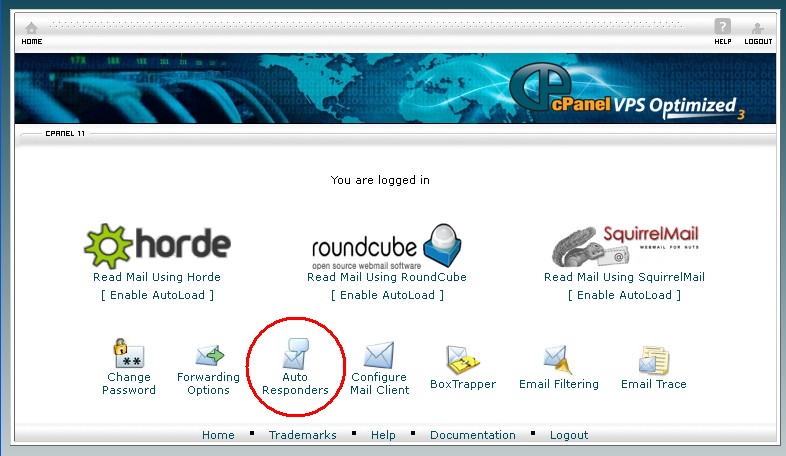The height and width of the screenshot is (456, 786).
Task: Click the "HOME" label in top bar
Action: click(x=32, y=42)
